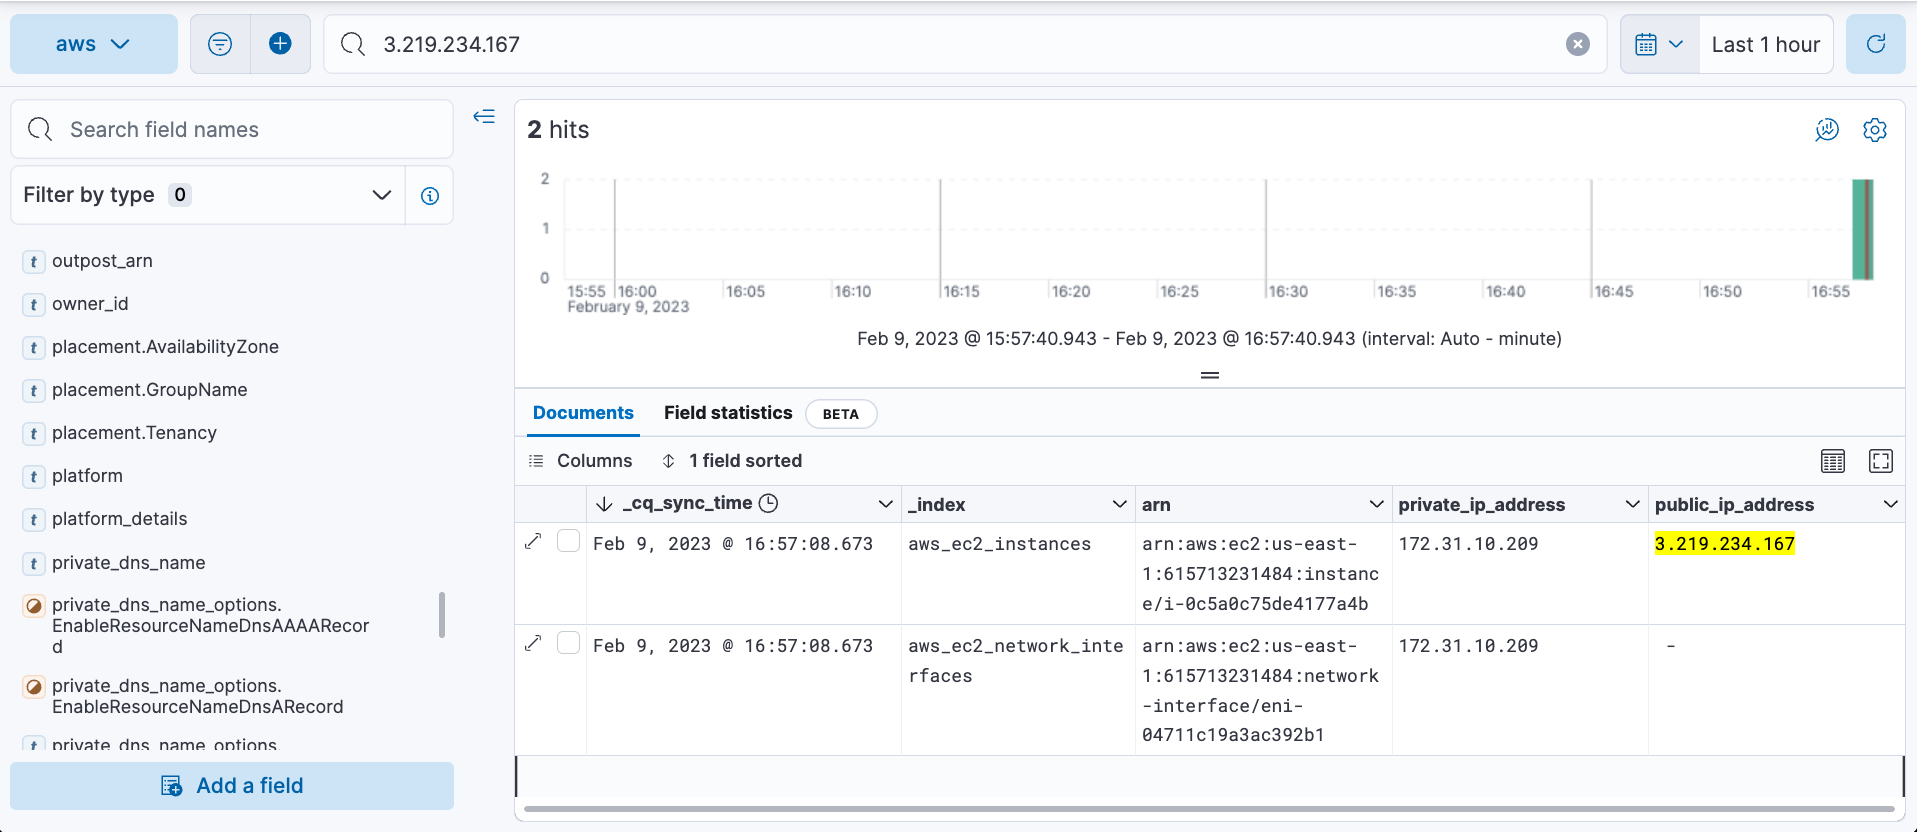Select the private_dns_name field
The image size is (1917, 832).
point(128,563)
